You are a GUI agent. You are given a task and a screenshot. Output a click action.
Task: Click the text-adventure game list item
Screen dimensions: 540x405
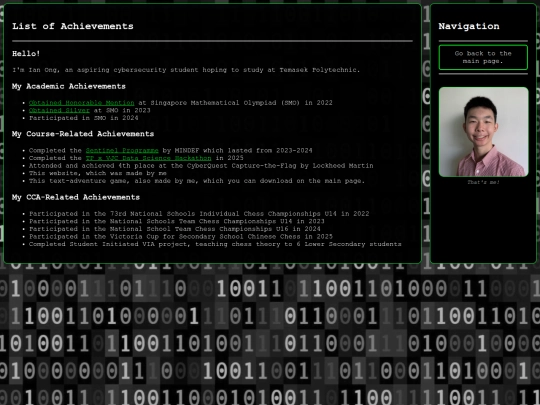(197, 181)
